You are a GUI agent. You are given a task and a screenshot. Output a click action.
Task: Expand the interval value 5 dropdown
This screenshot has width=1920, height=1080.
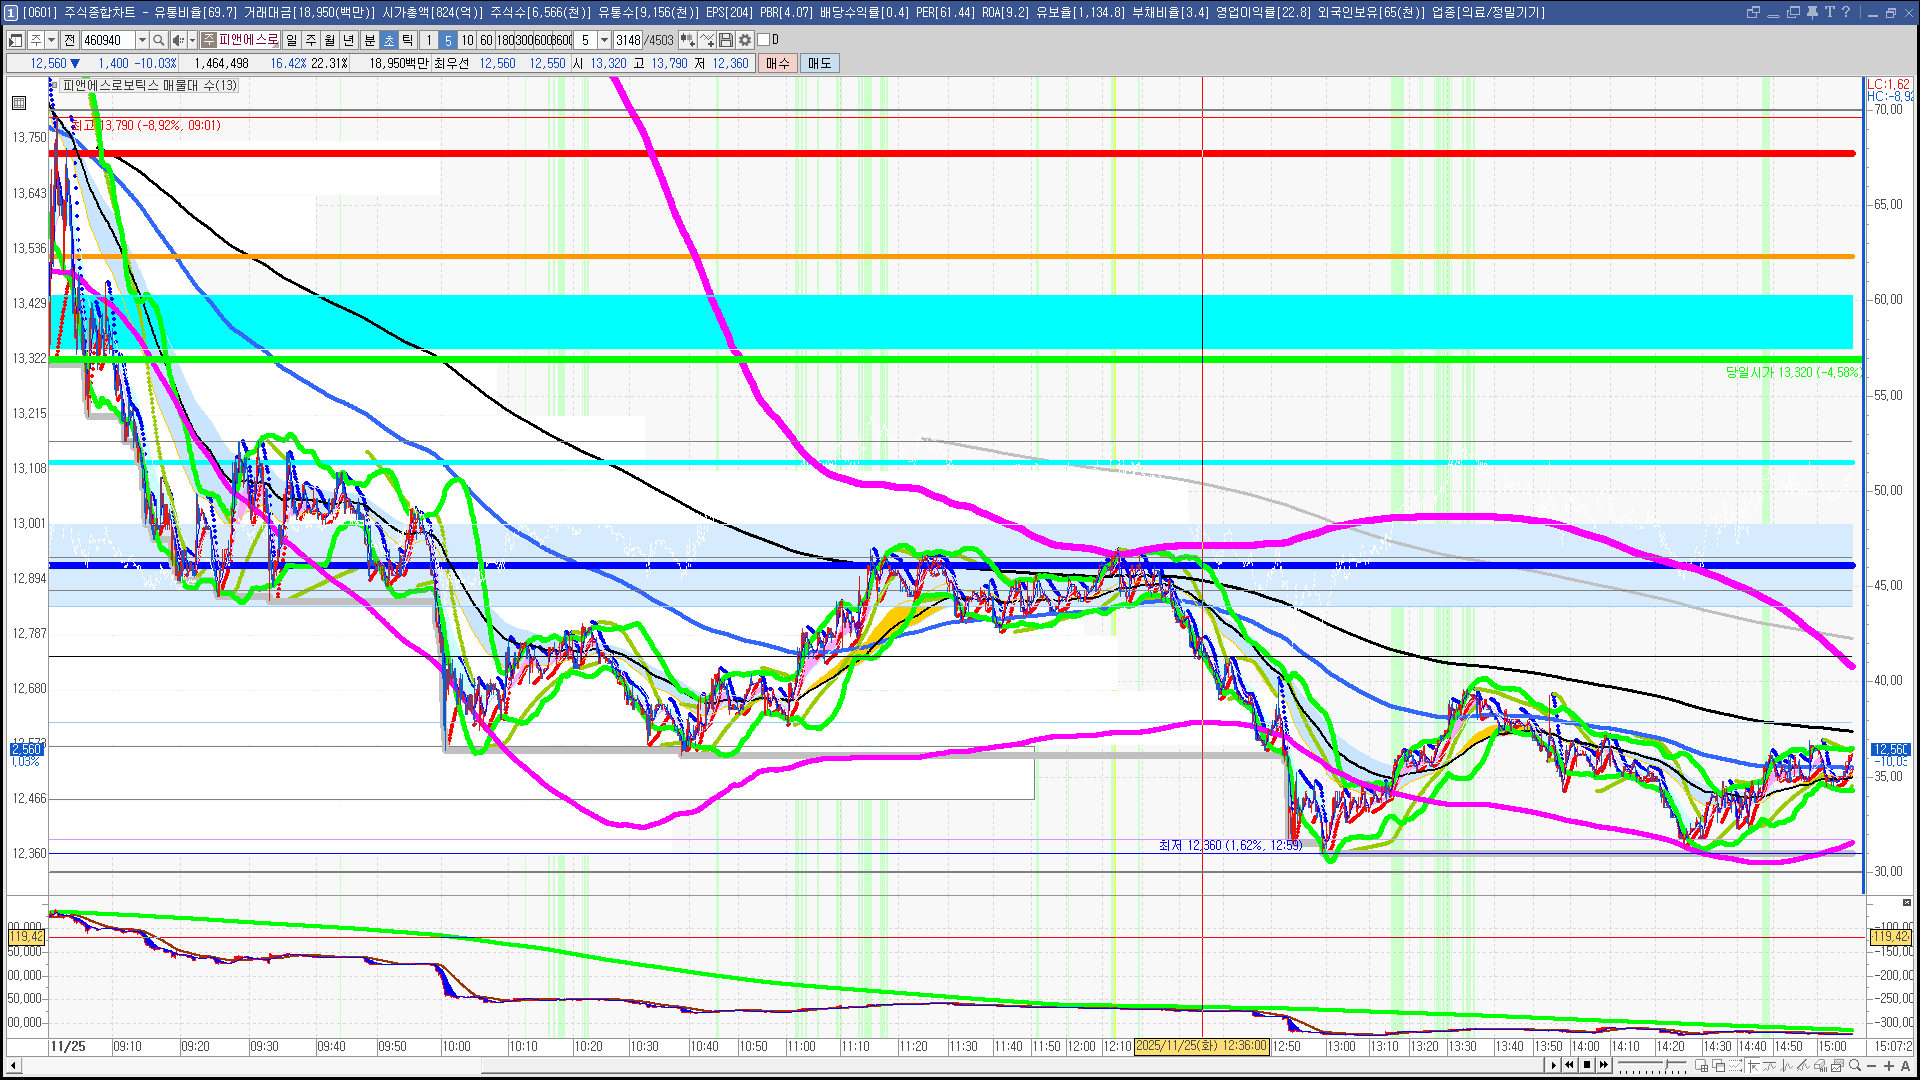604,40
